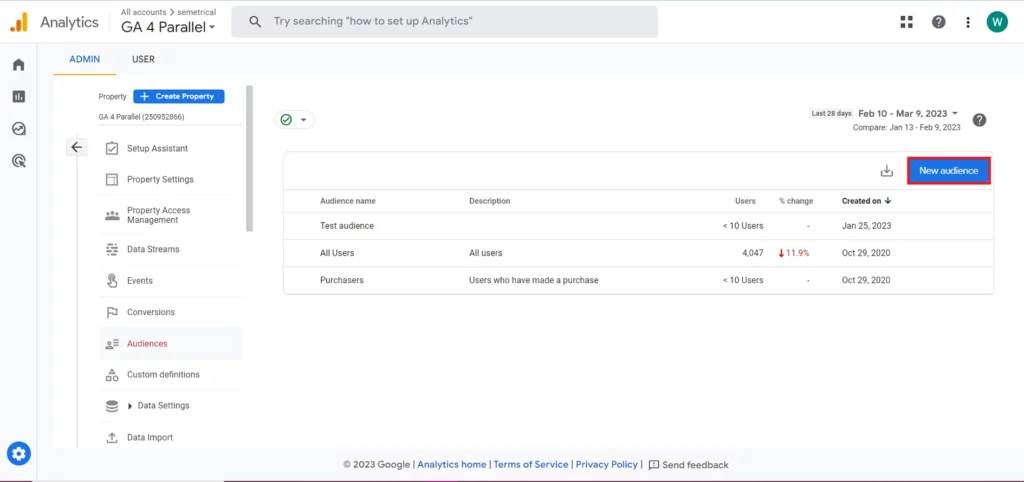Screen dimensions: 1024x482
Task: Click the Help question mark in header
Action: (x=938, y=22)
